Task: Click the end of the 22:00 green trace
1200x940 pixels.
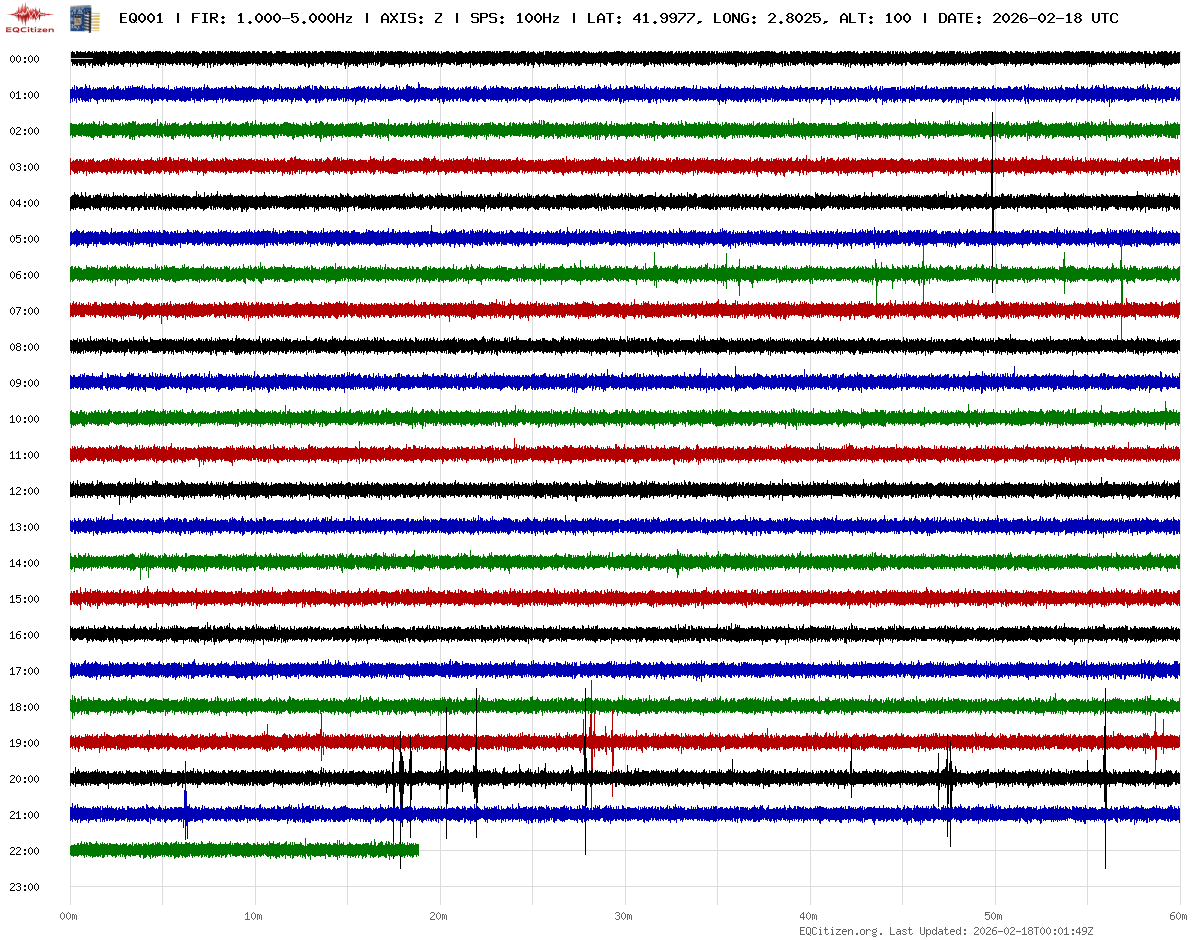Action: tap(417, 850)
